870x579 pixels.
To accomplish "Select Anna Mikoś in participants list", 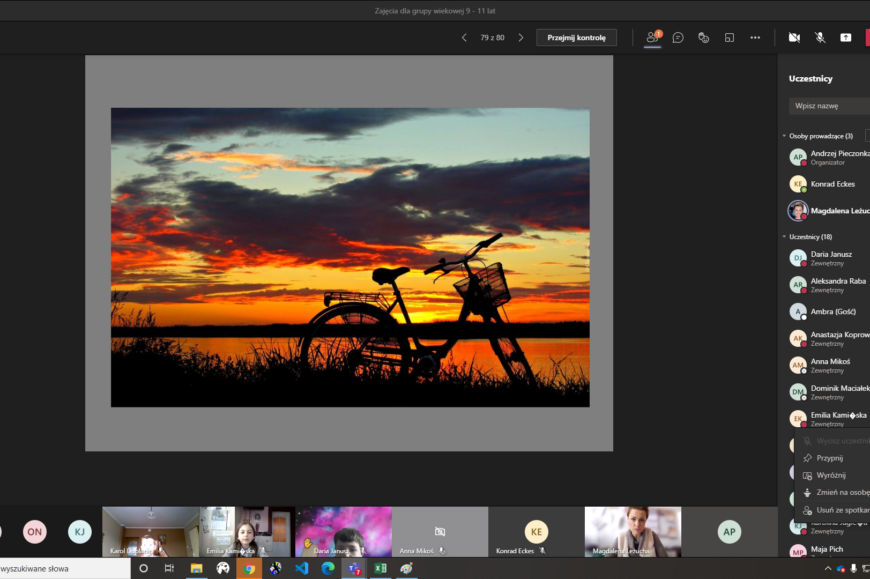I will pyautogui.click(x=827, y=365).
